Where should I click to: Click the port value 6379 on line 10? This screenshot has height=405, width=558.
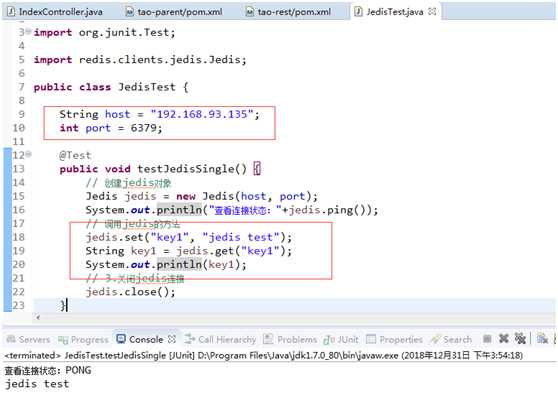(143, 128)
